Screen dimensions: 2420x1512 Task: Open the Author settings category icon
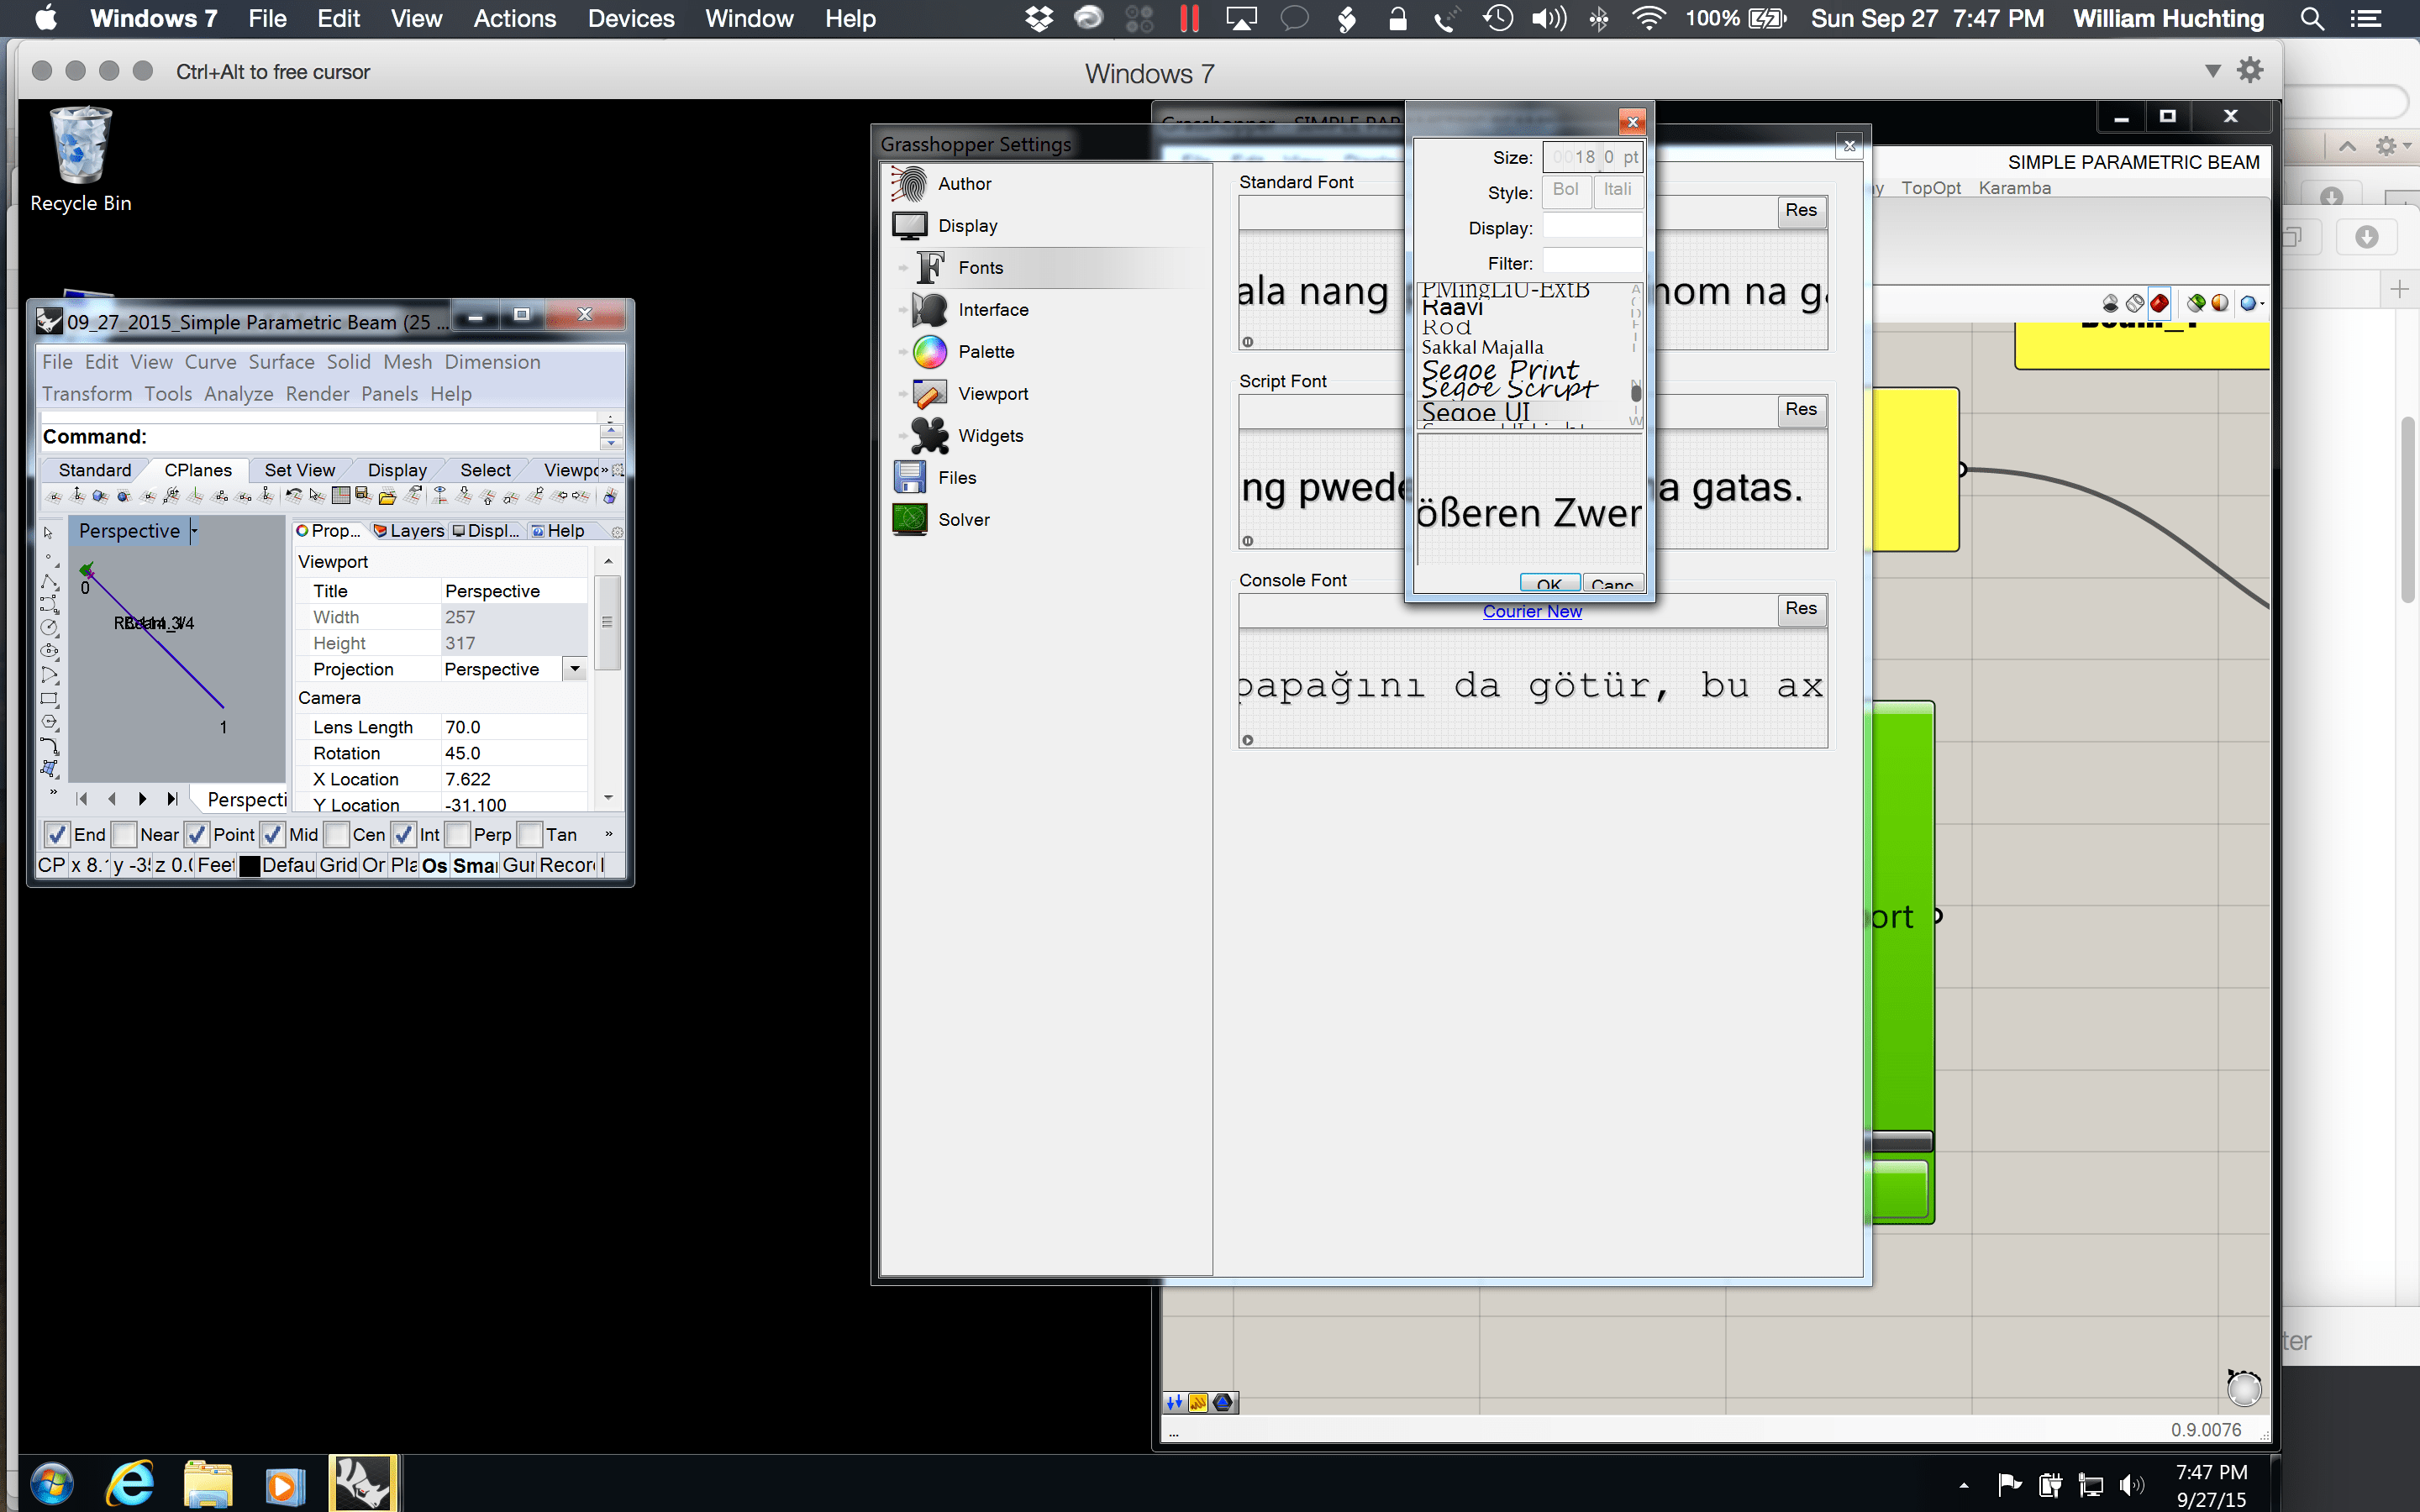(x=909, y=184)
